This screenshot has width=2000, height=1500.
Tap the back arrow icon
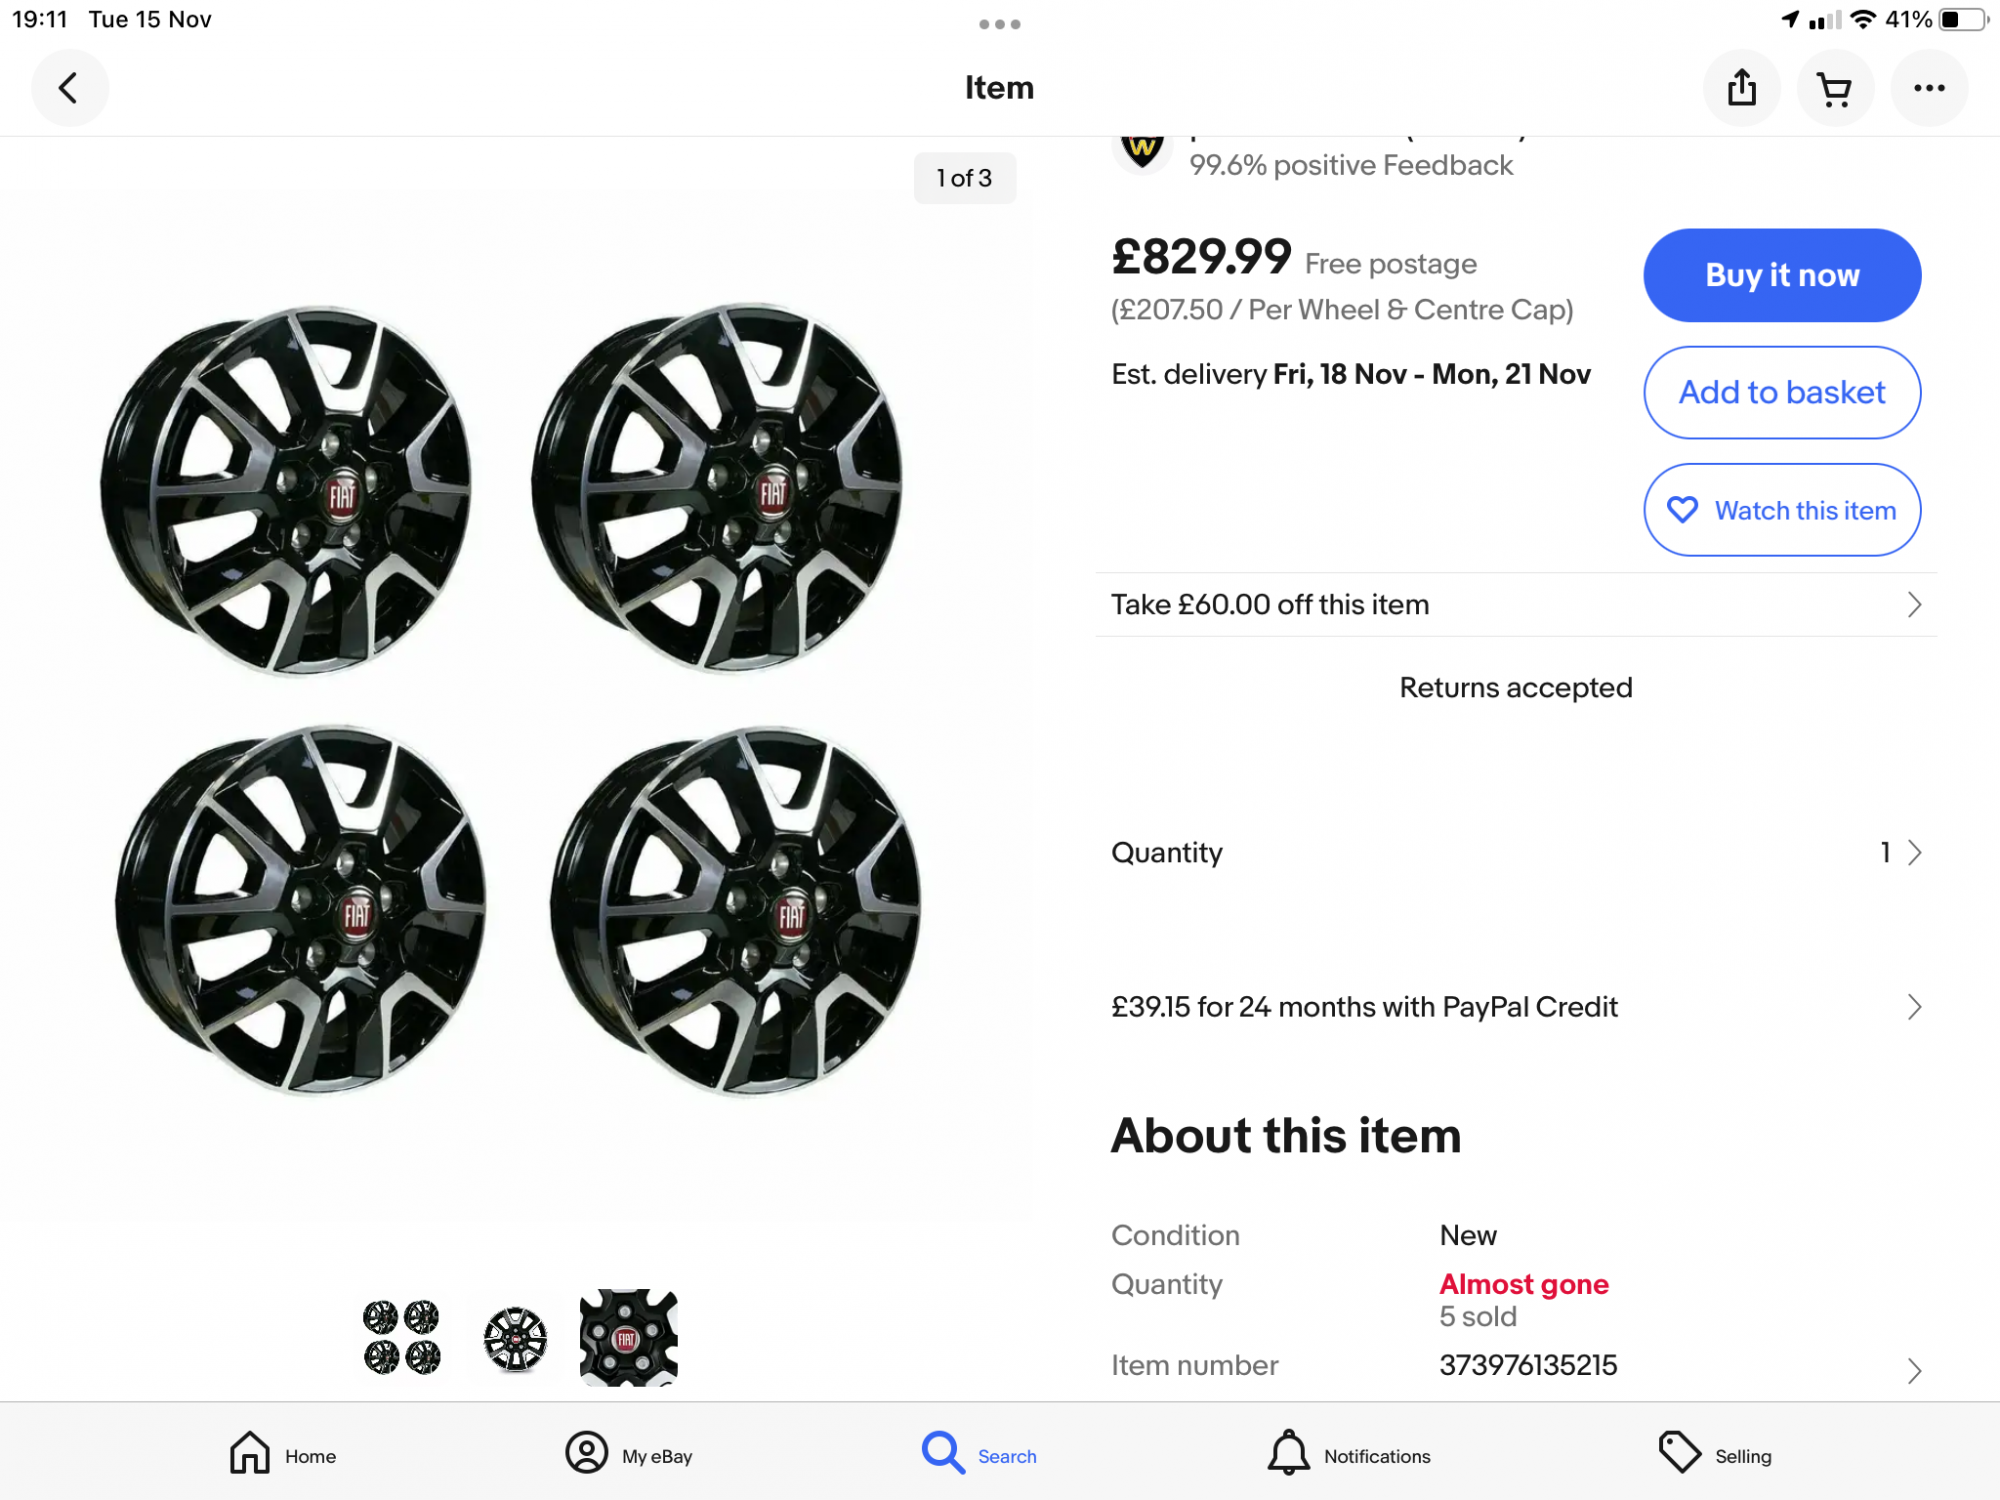pyautogui.click(x=69, y=88)
